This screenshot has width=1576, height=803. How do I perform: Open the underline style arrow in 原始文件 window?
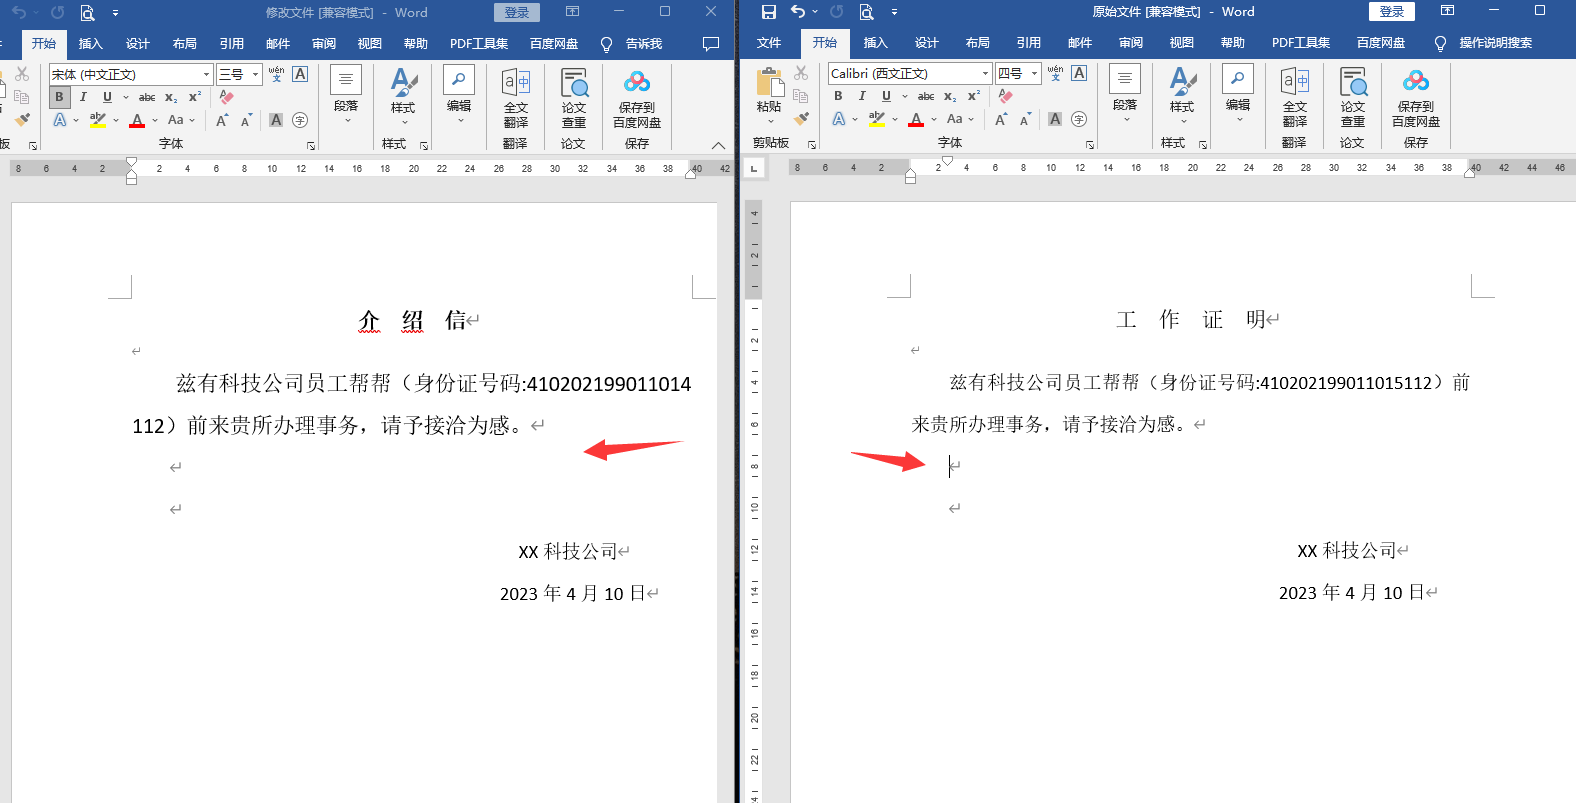coord(905,96)
